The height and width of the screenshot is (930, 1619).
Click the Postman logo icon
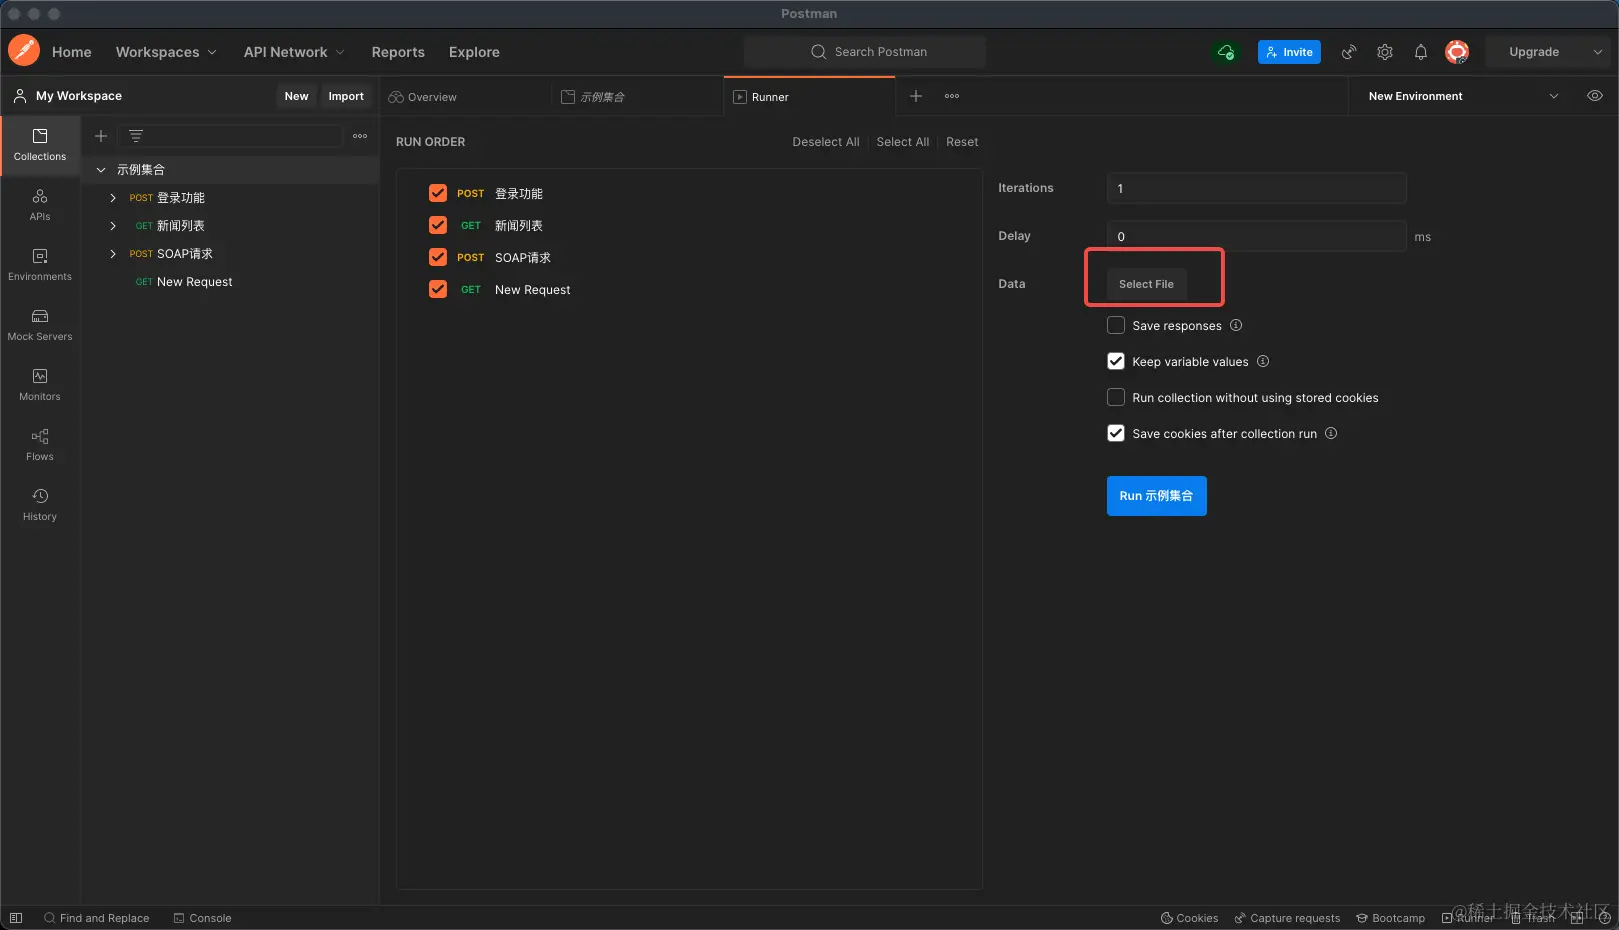24,51
